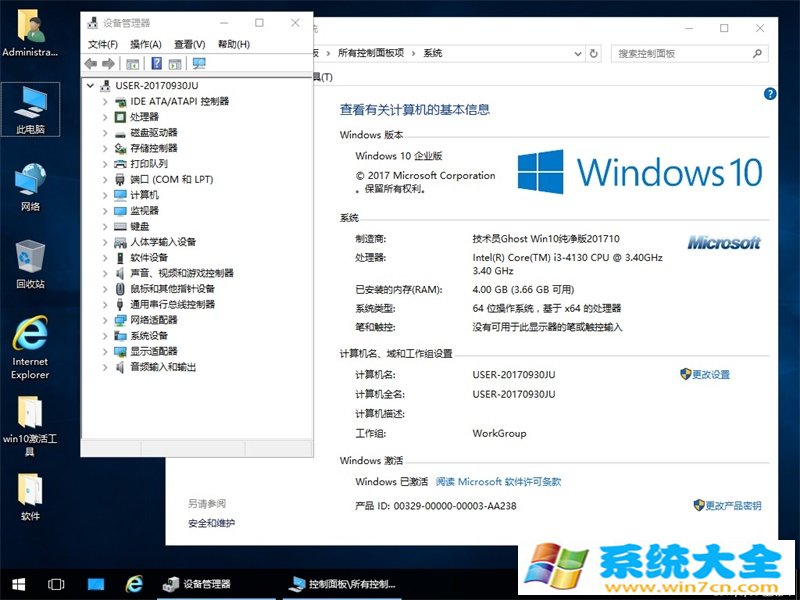Collapse the USER-20170930JU root node

tap(91, 86)
